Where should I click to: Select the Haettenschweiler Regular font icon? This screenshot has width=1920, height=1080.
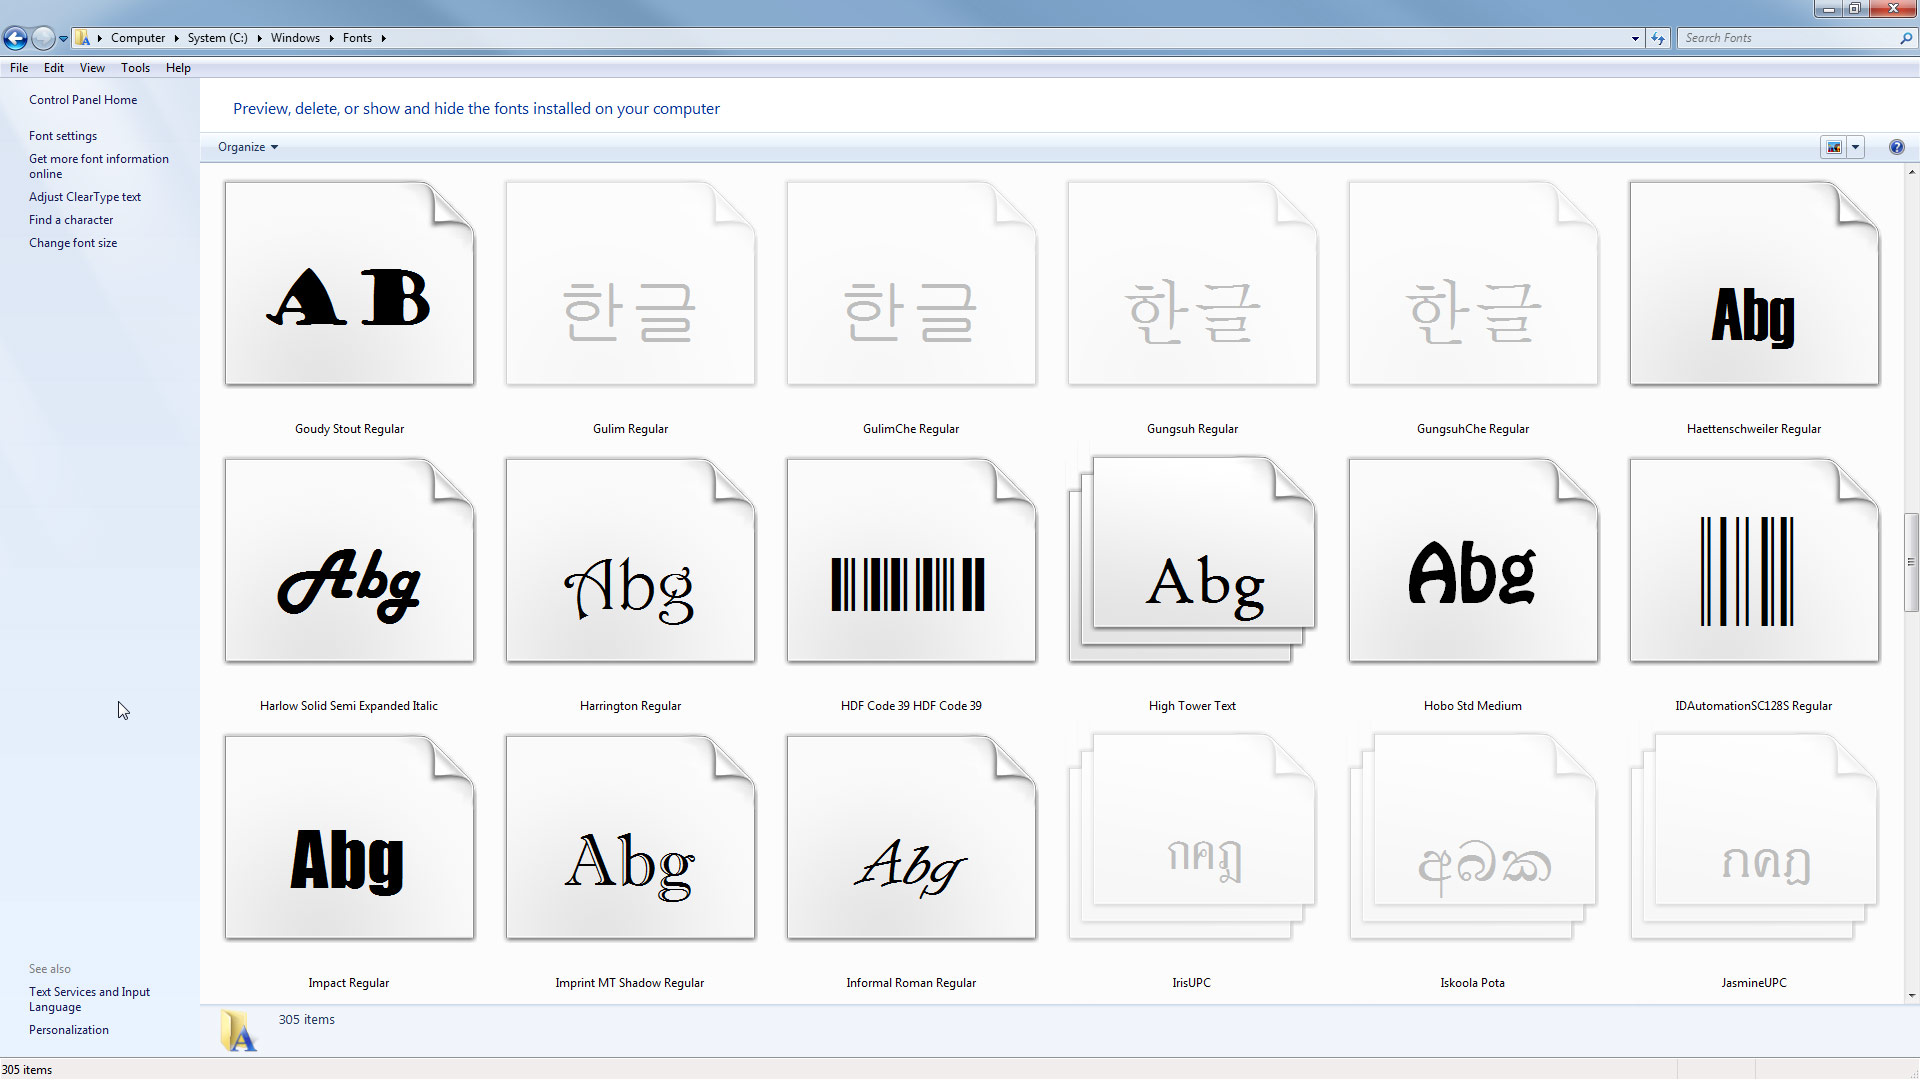[1754, 284]
